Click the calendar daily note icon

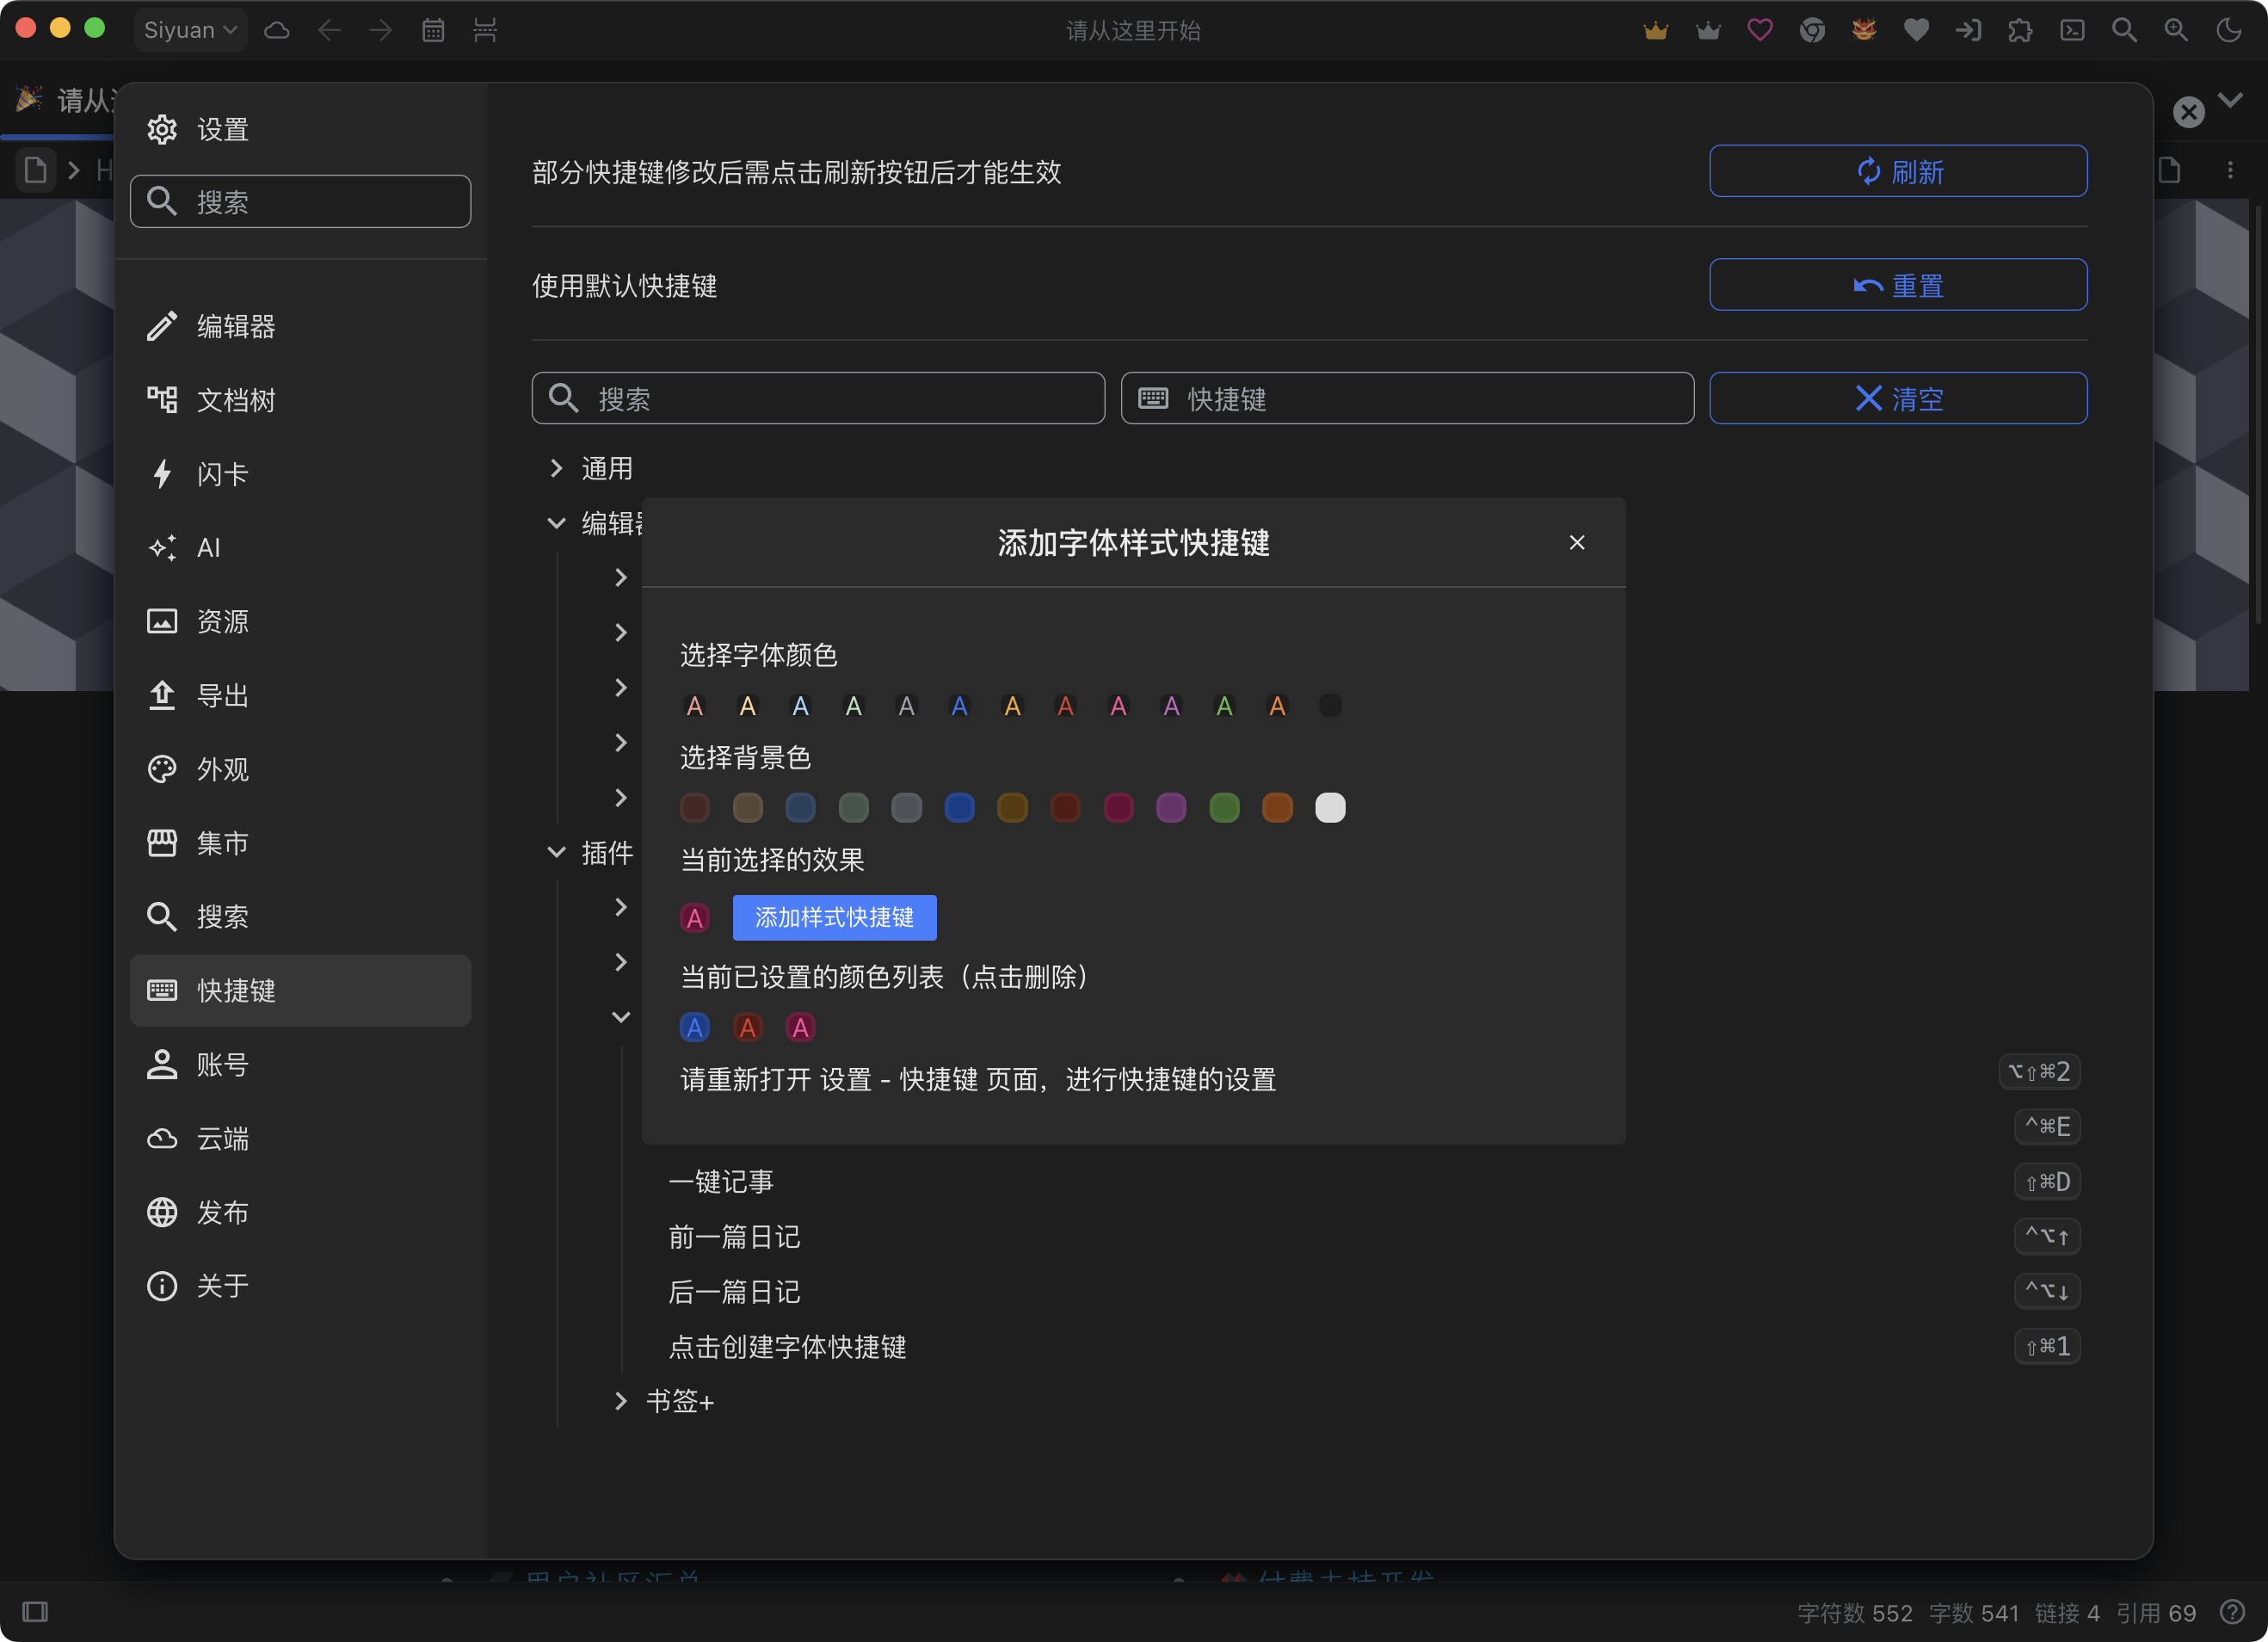pyautogui.click(x=433, y=30)
